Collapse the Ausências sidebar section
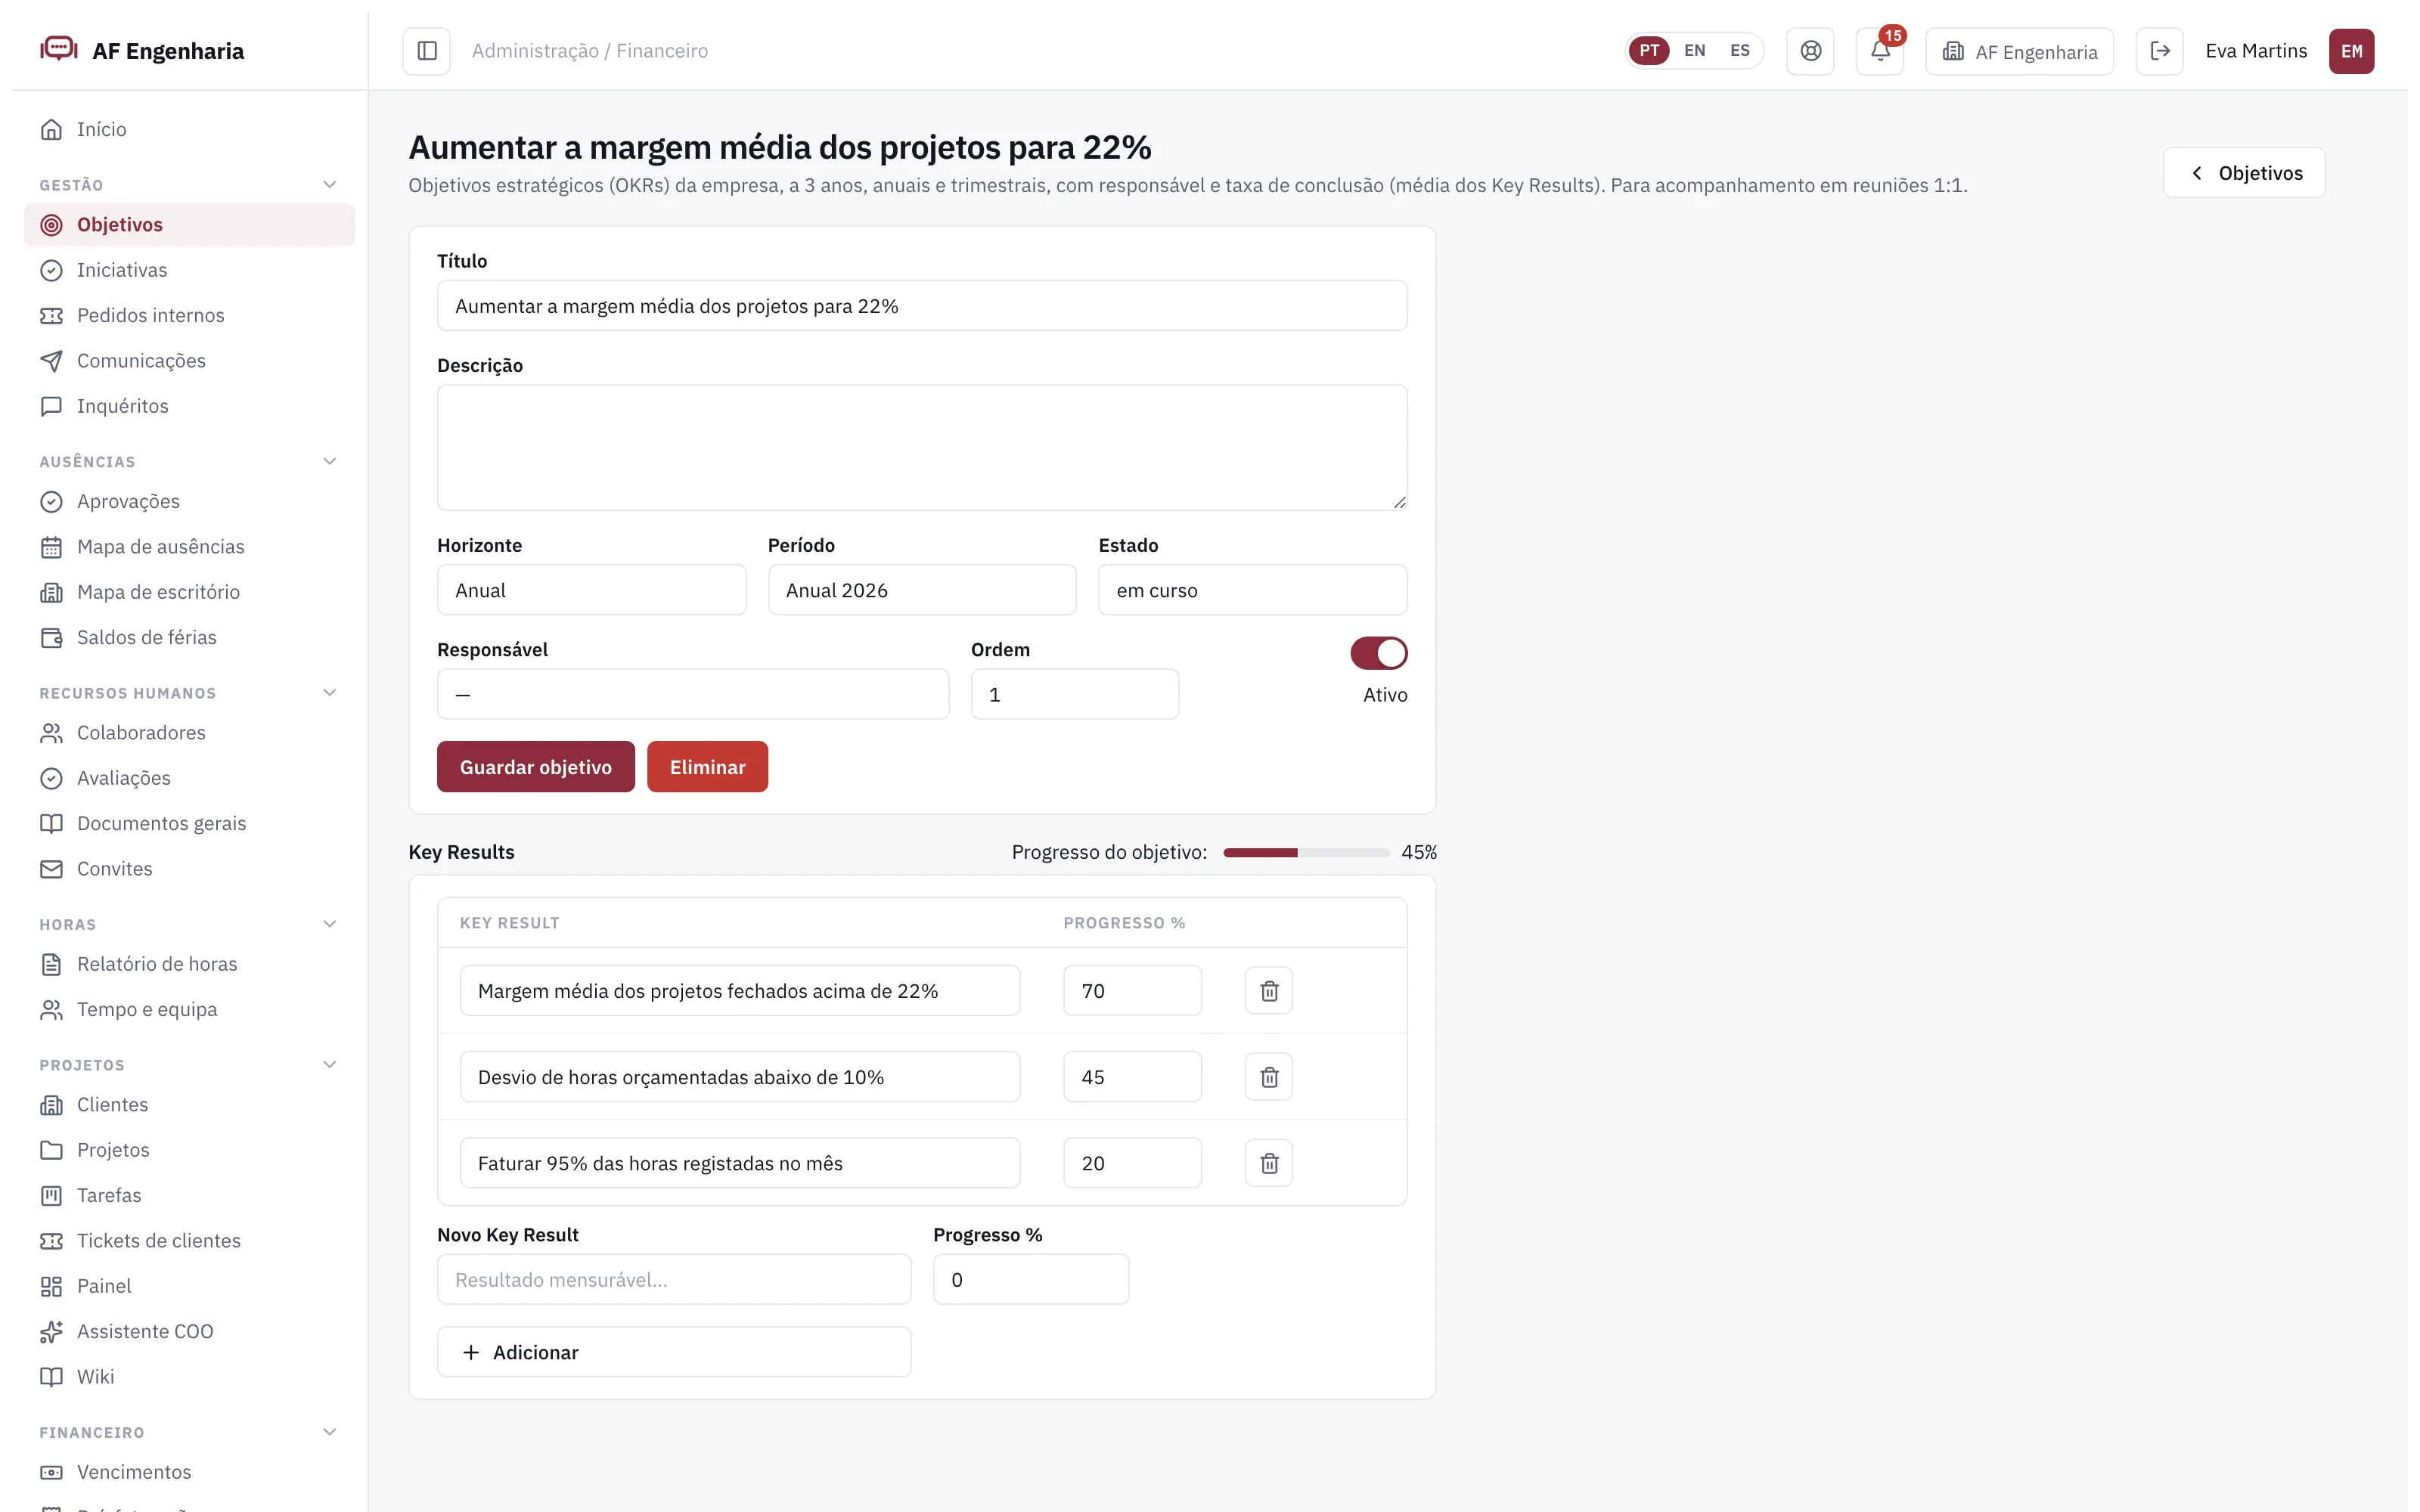The width and height of the screenshot is (2420, 1512). tap(330, 461)
